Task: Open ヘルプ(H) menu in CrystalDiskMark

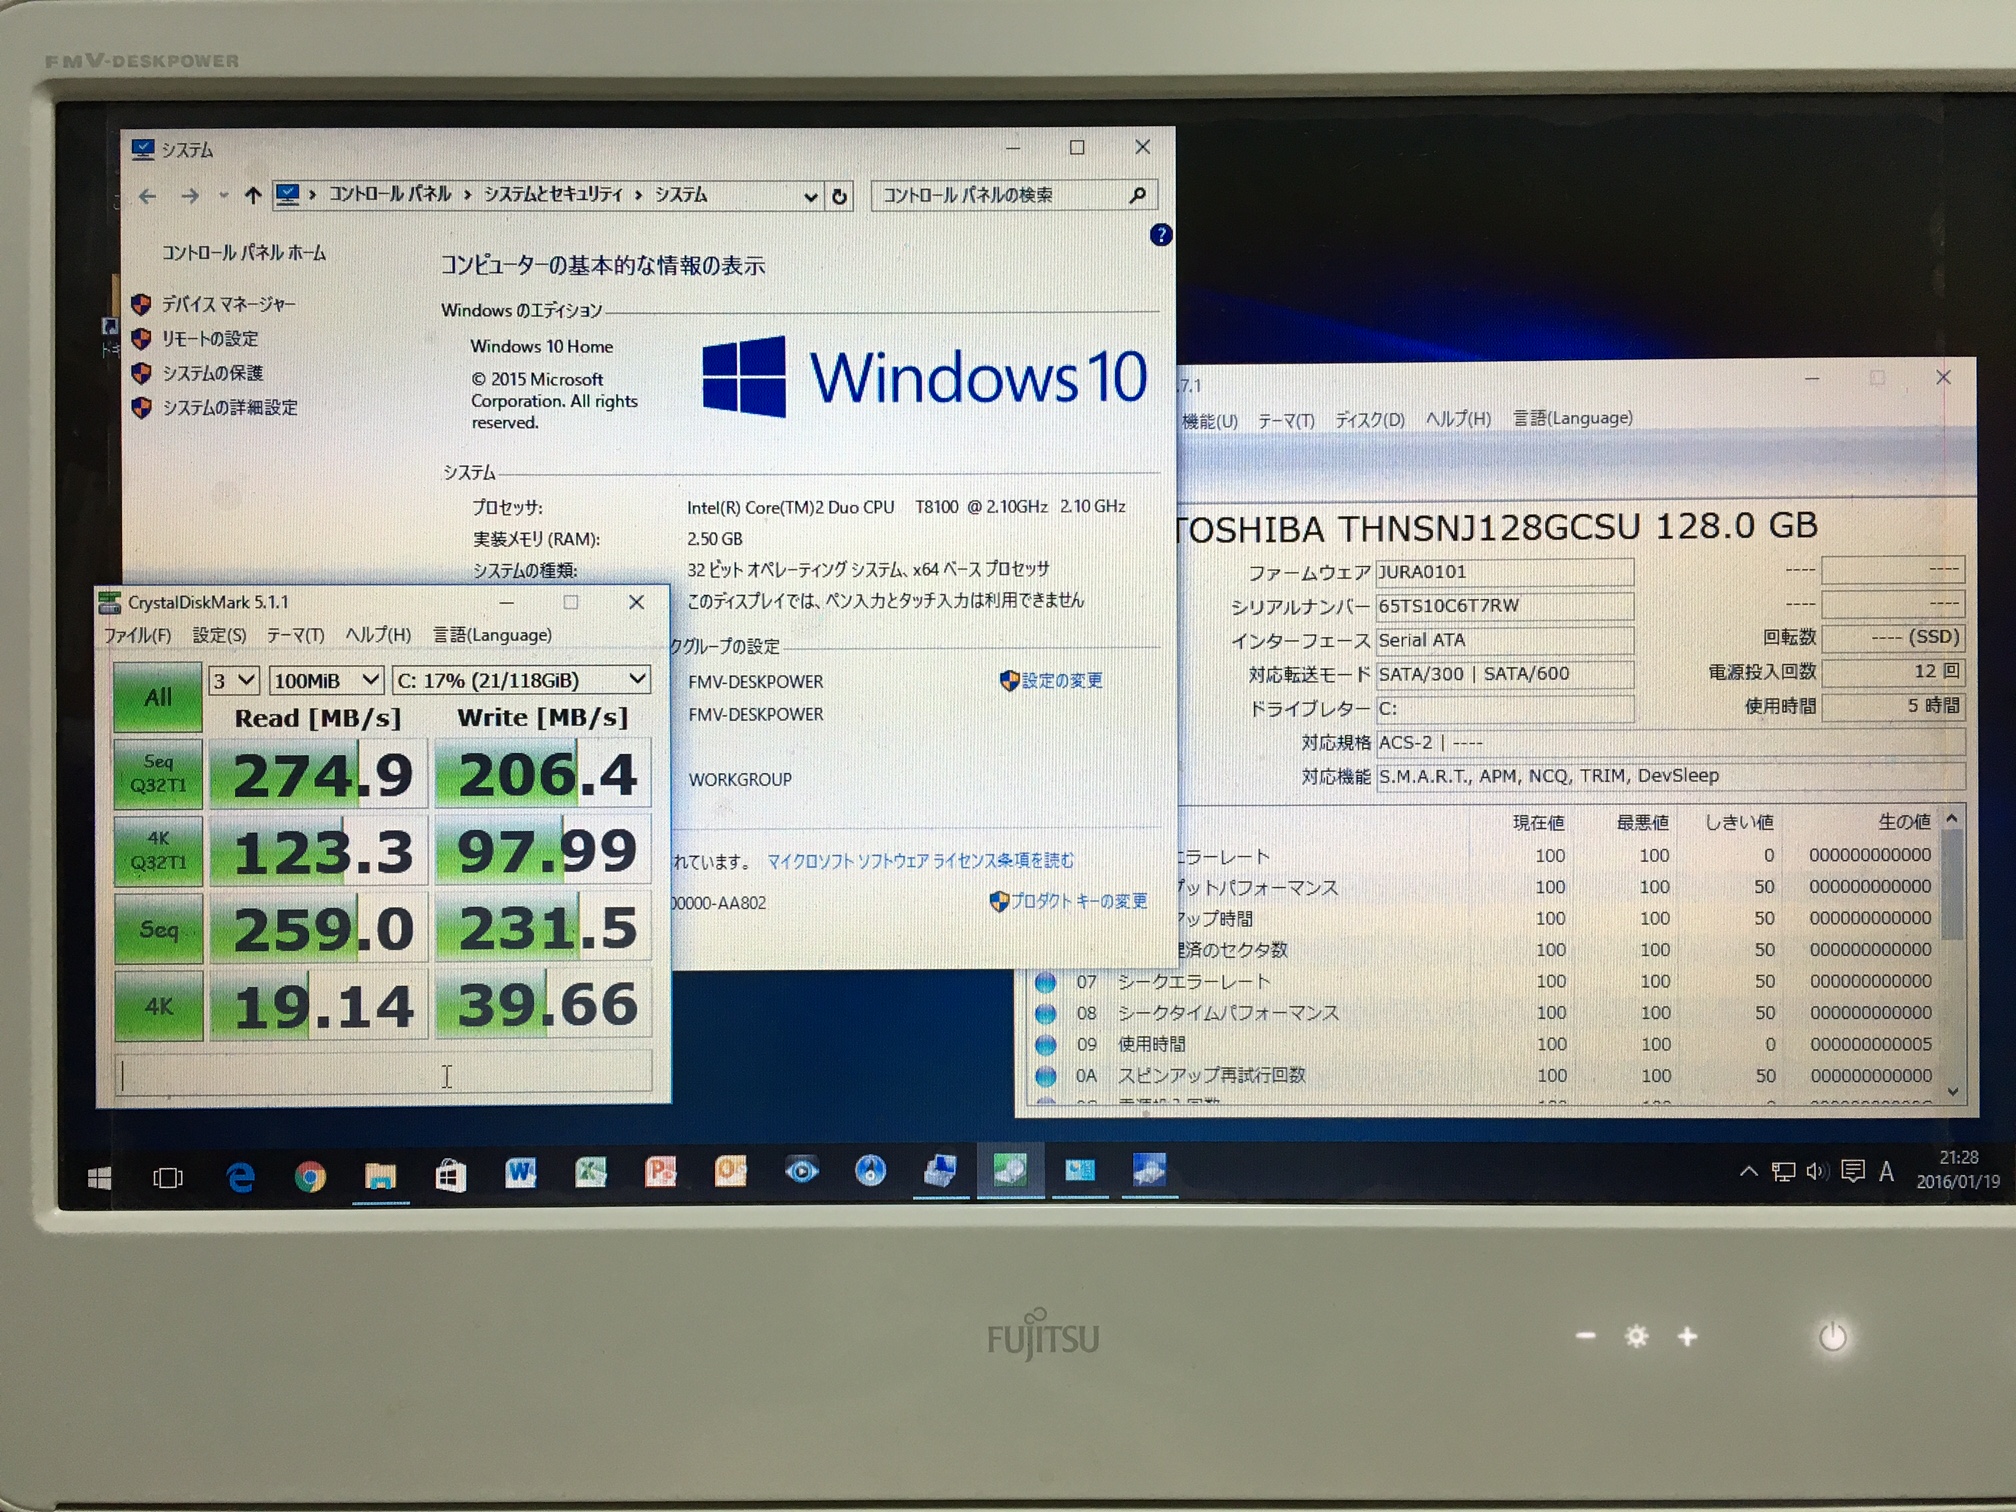Action: [x=377, y=635]
